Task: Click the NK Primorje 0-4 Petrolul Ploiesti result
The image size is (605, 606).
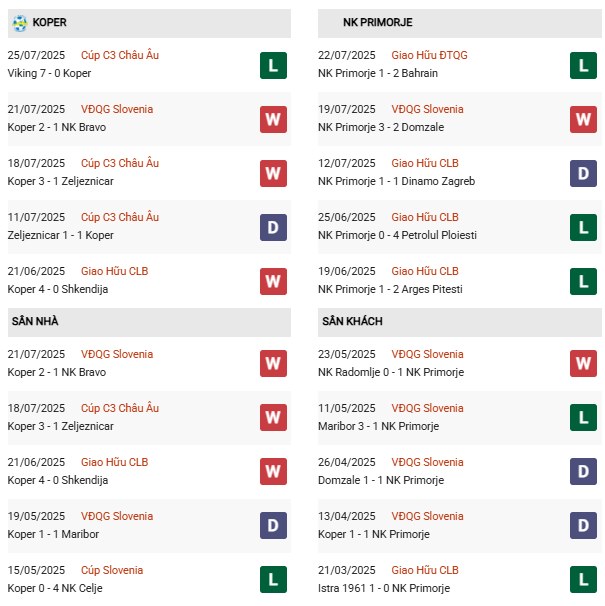Action: click(x=399, y=235)
